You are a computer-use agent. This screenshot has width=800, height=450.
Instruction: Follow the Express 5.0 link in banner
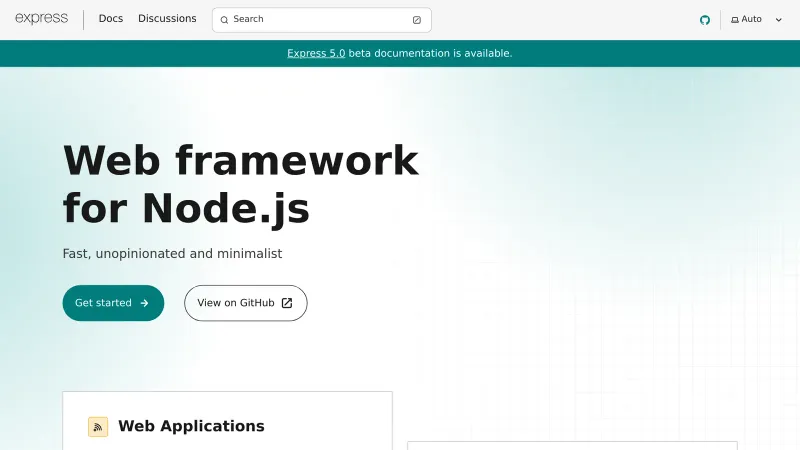pyautogui.click(x=316, y=53)
